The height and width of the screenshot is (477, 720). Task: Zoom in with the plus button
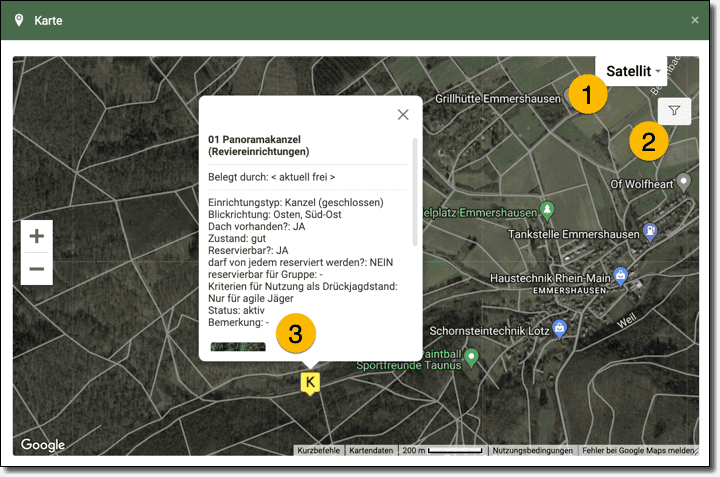point(37,237)
